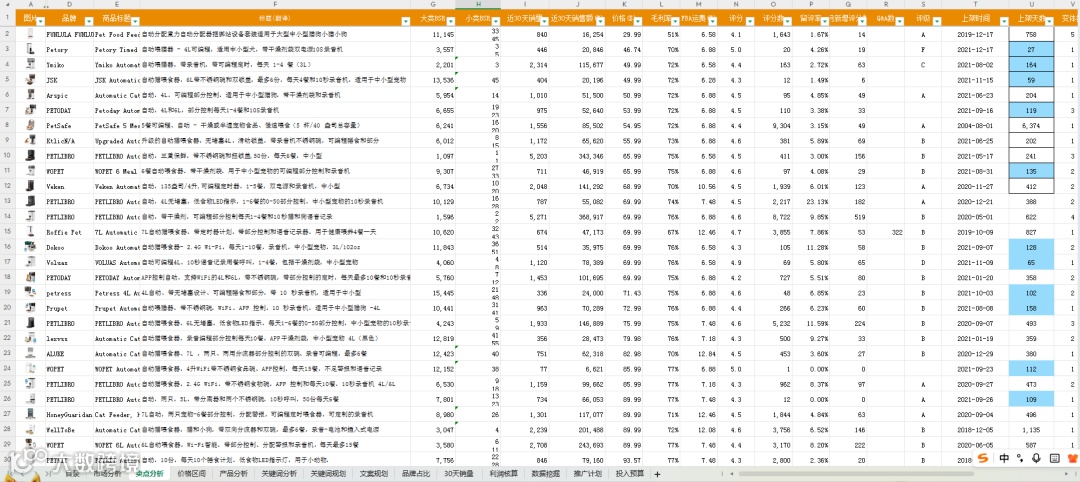This screenshot has height=482, width=1080.
Task: Click the JSK row product image
Action: pos(29,79)
